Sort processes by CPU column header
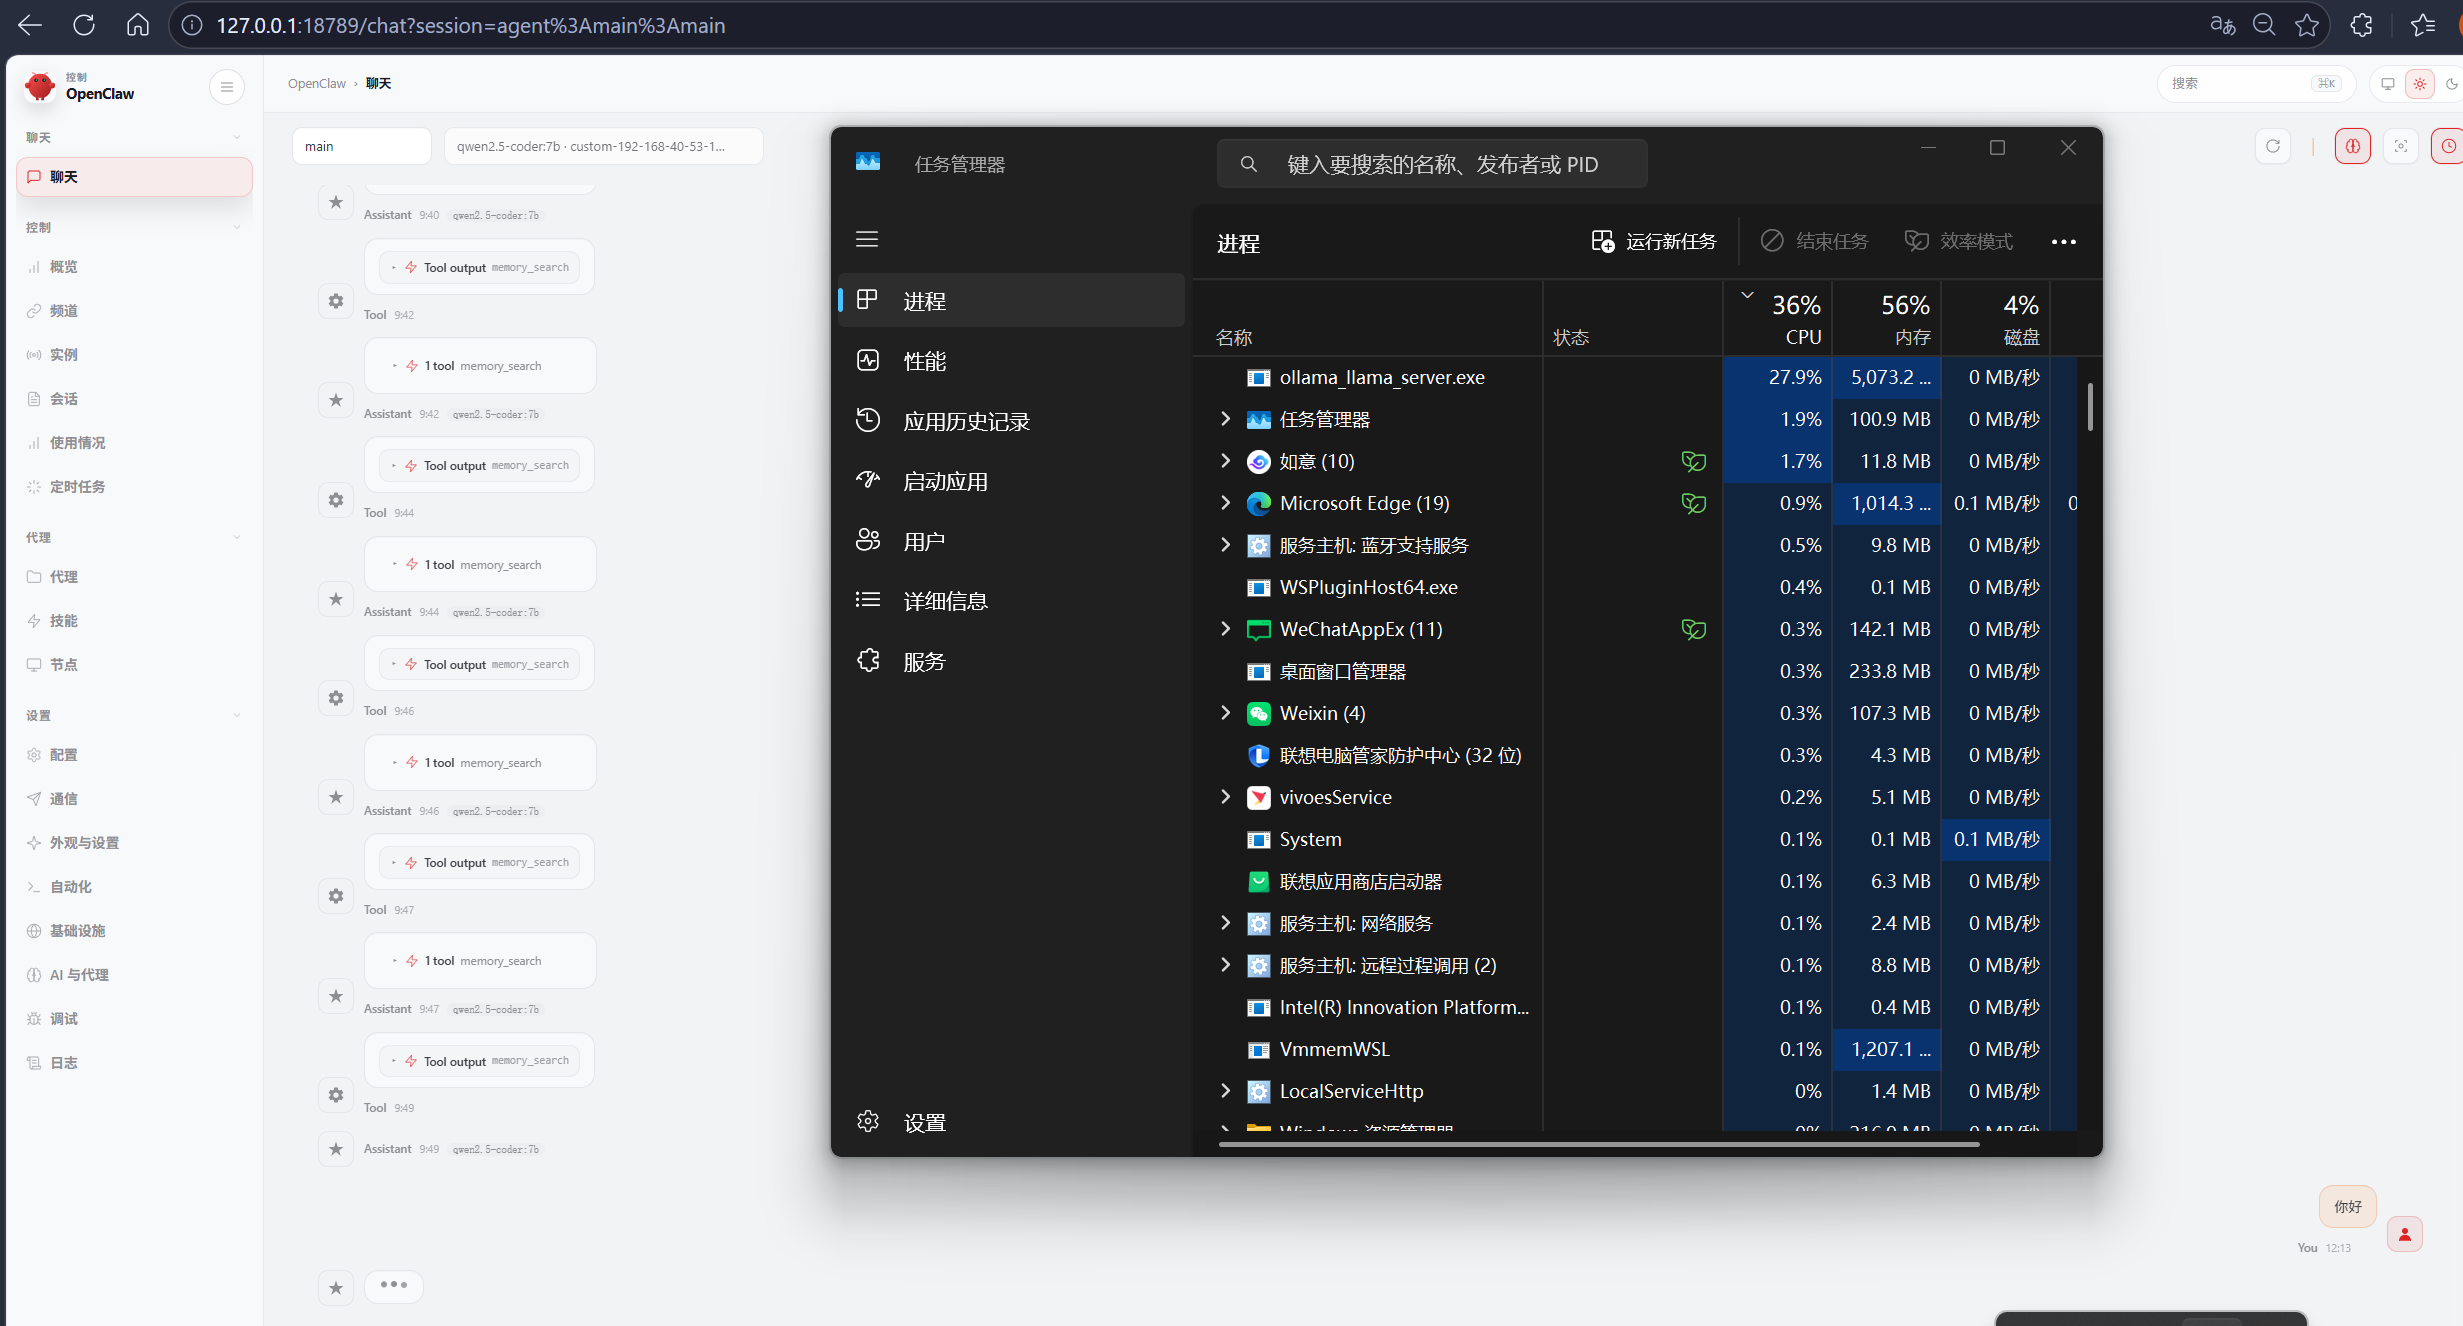 (x=1778, y=318)
